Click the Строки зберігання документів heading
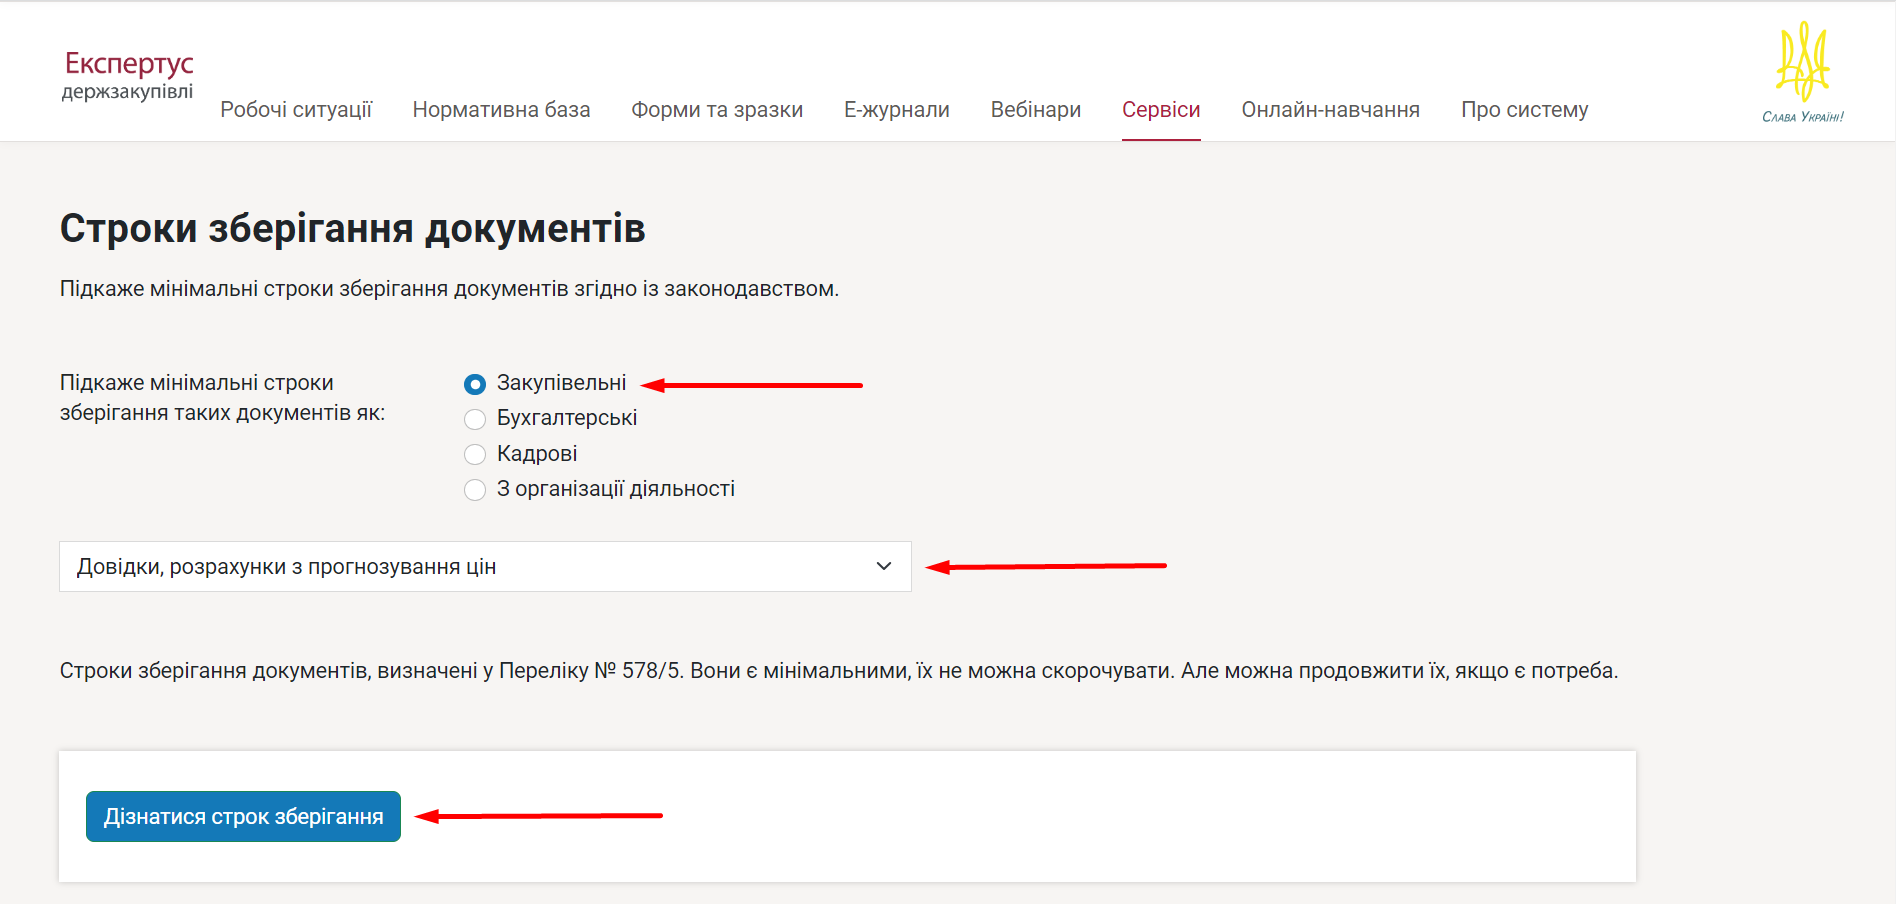Image resolution: width=1896 pixels, height=904 pixels. pyautogui.click(x=352, y=228)
